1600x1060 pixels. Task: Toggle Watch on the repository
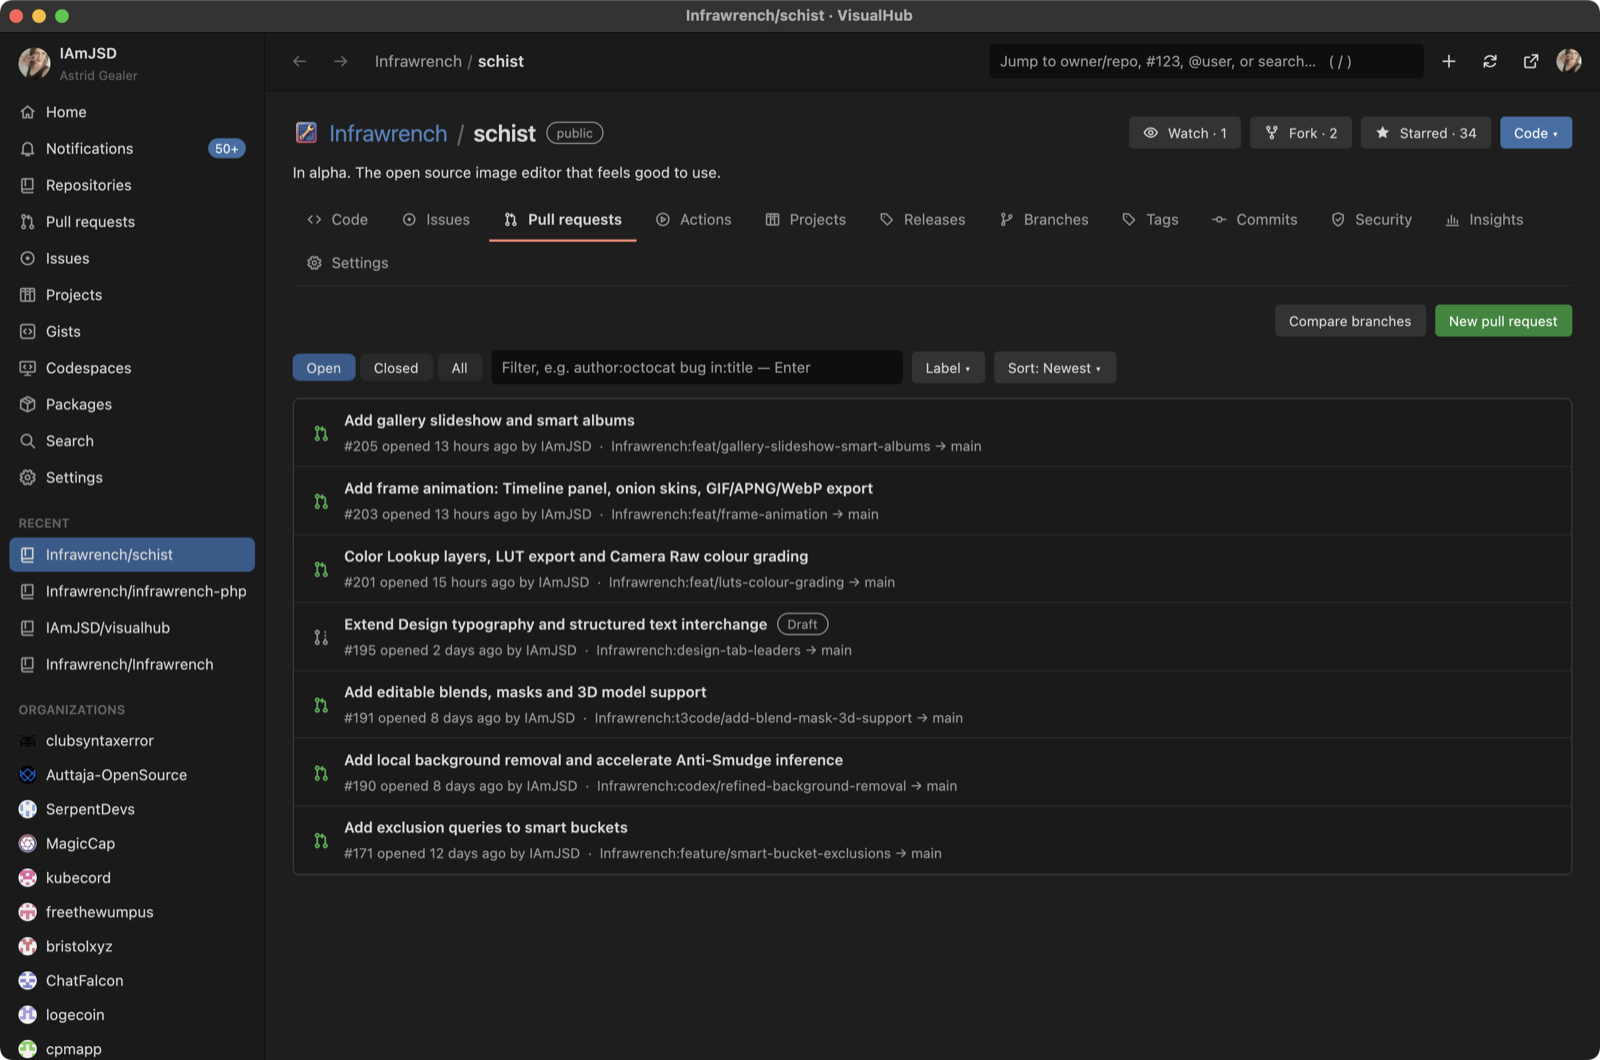tap(1185, 133)
